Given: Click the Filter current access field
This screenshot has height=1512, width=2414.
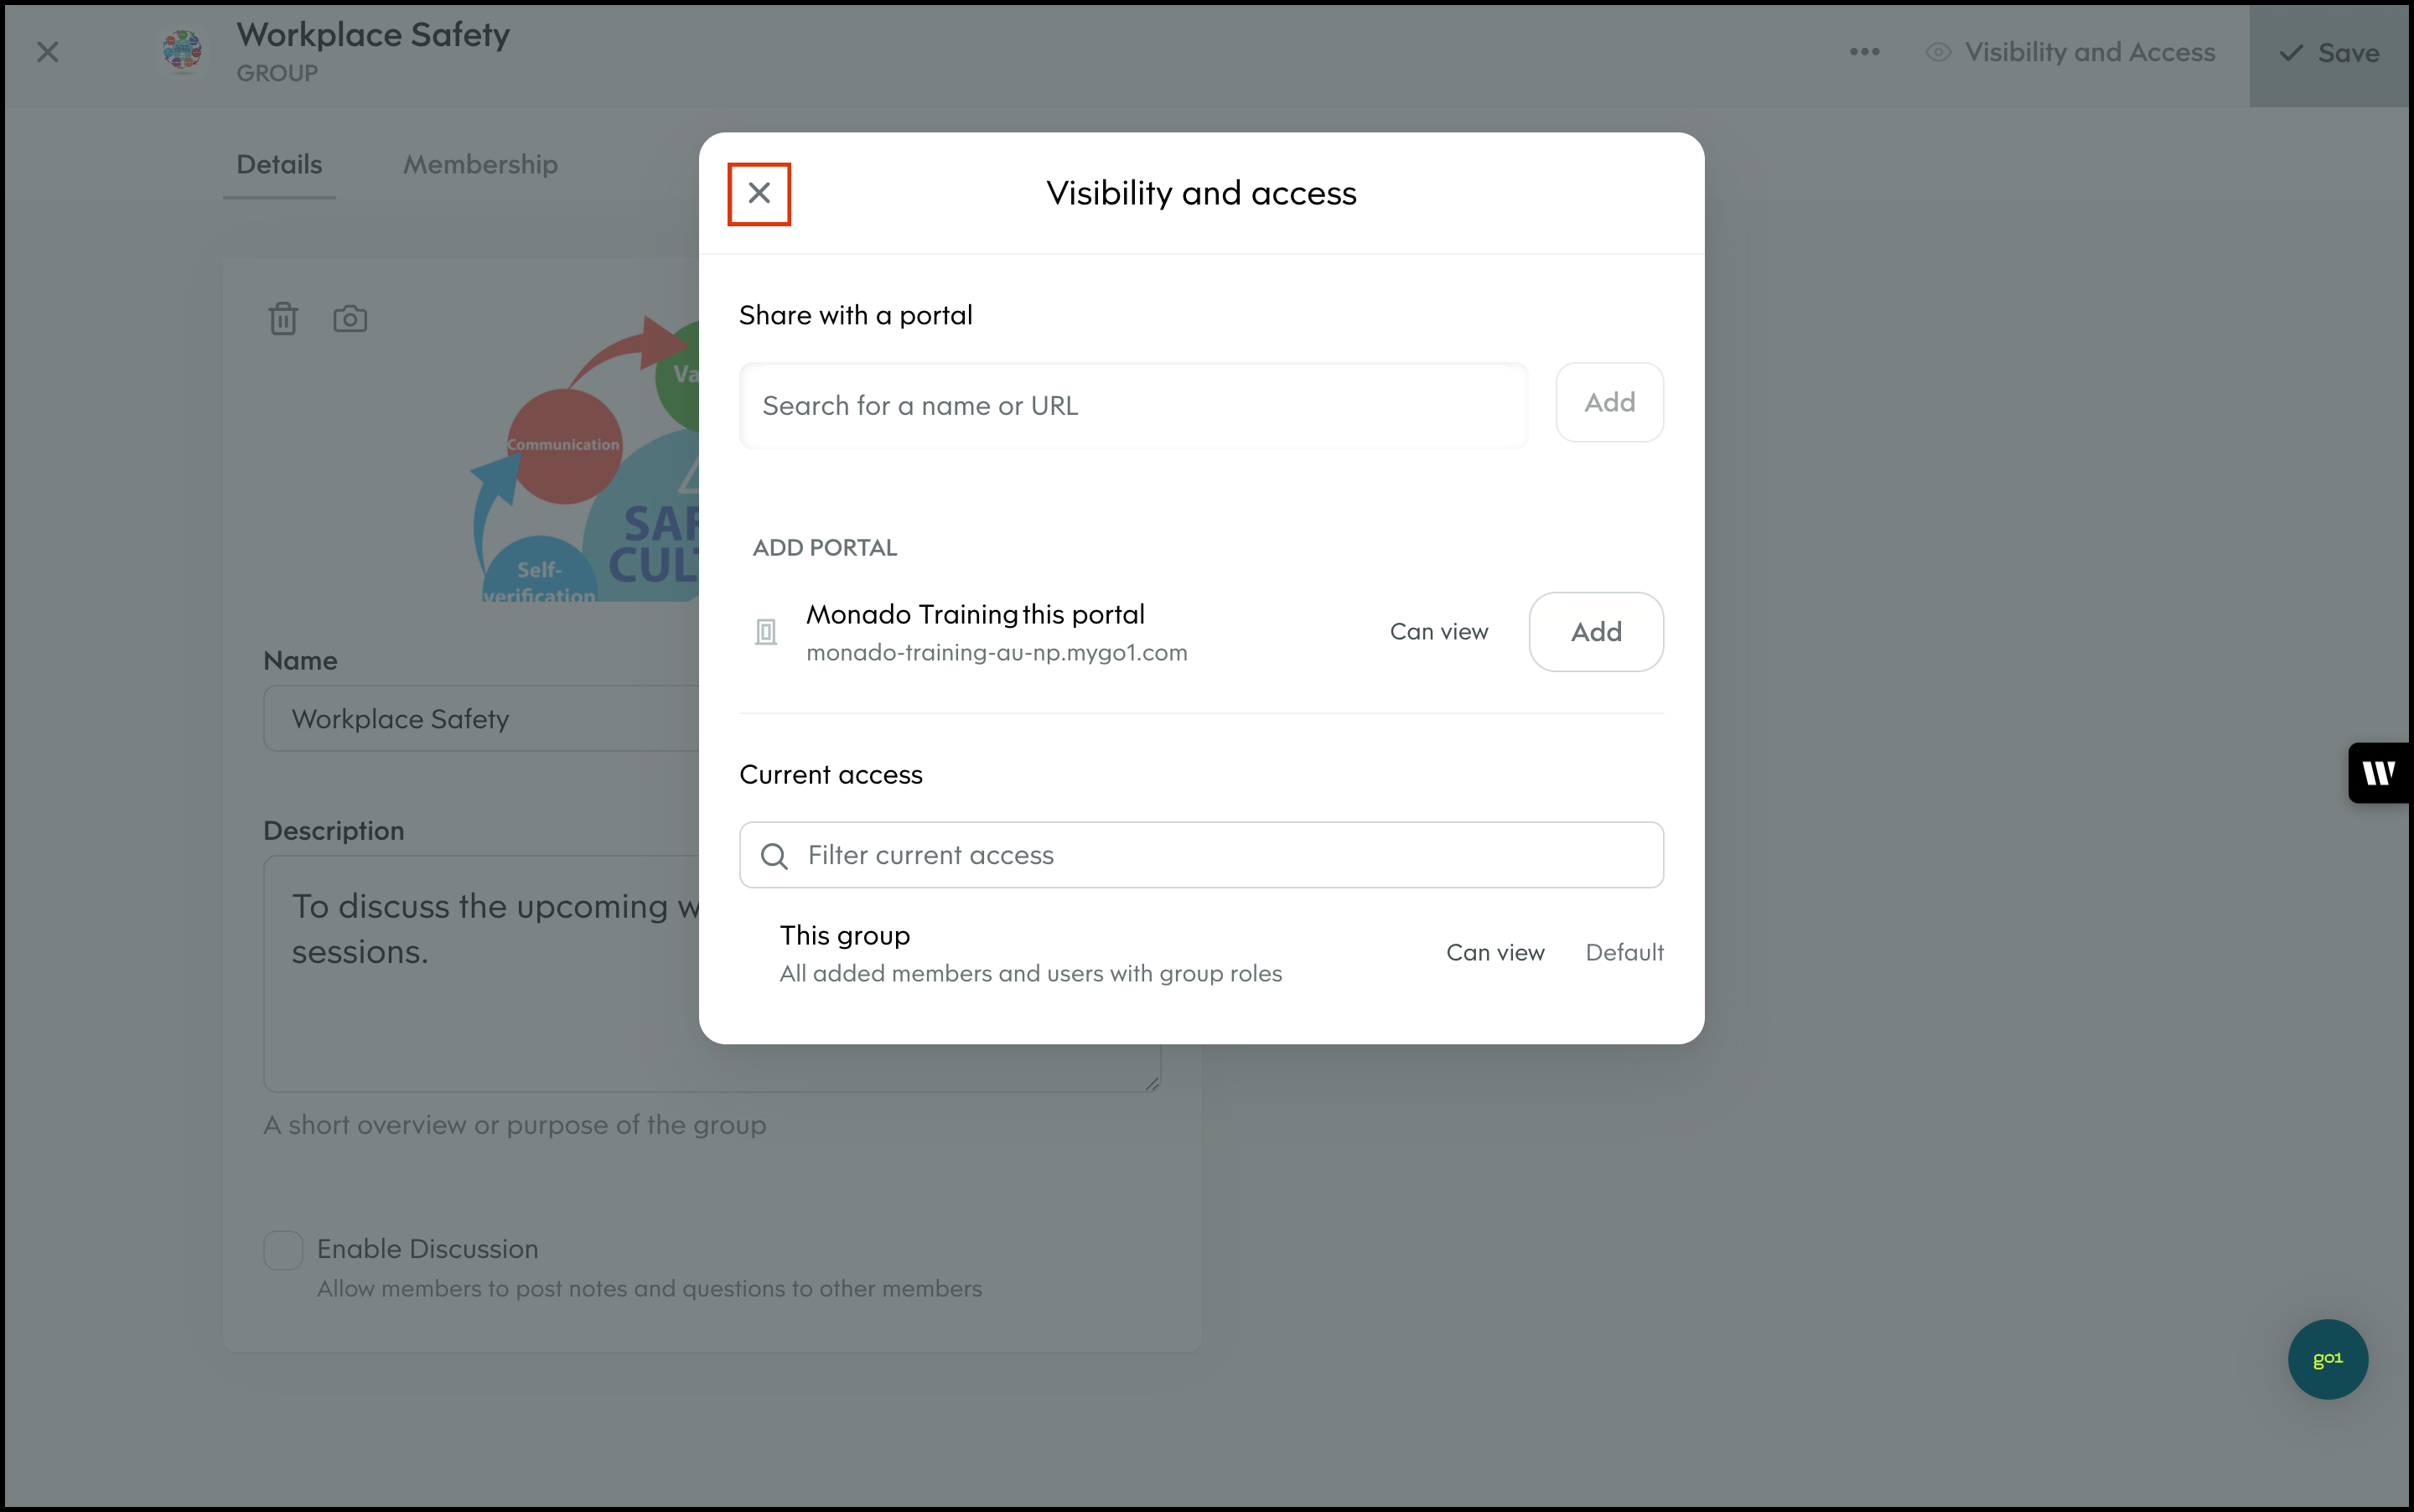Looking at the screenshot, I should coord(1220,855).
